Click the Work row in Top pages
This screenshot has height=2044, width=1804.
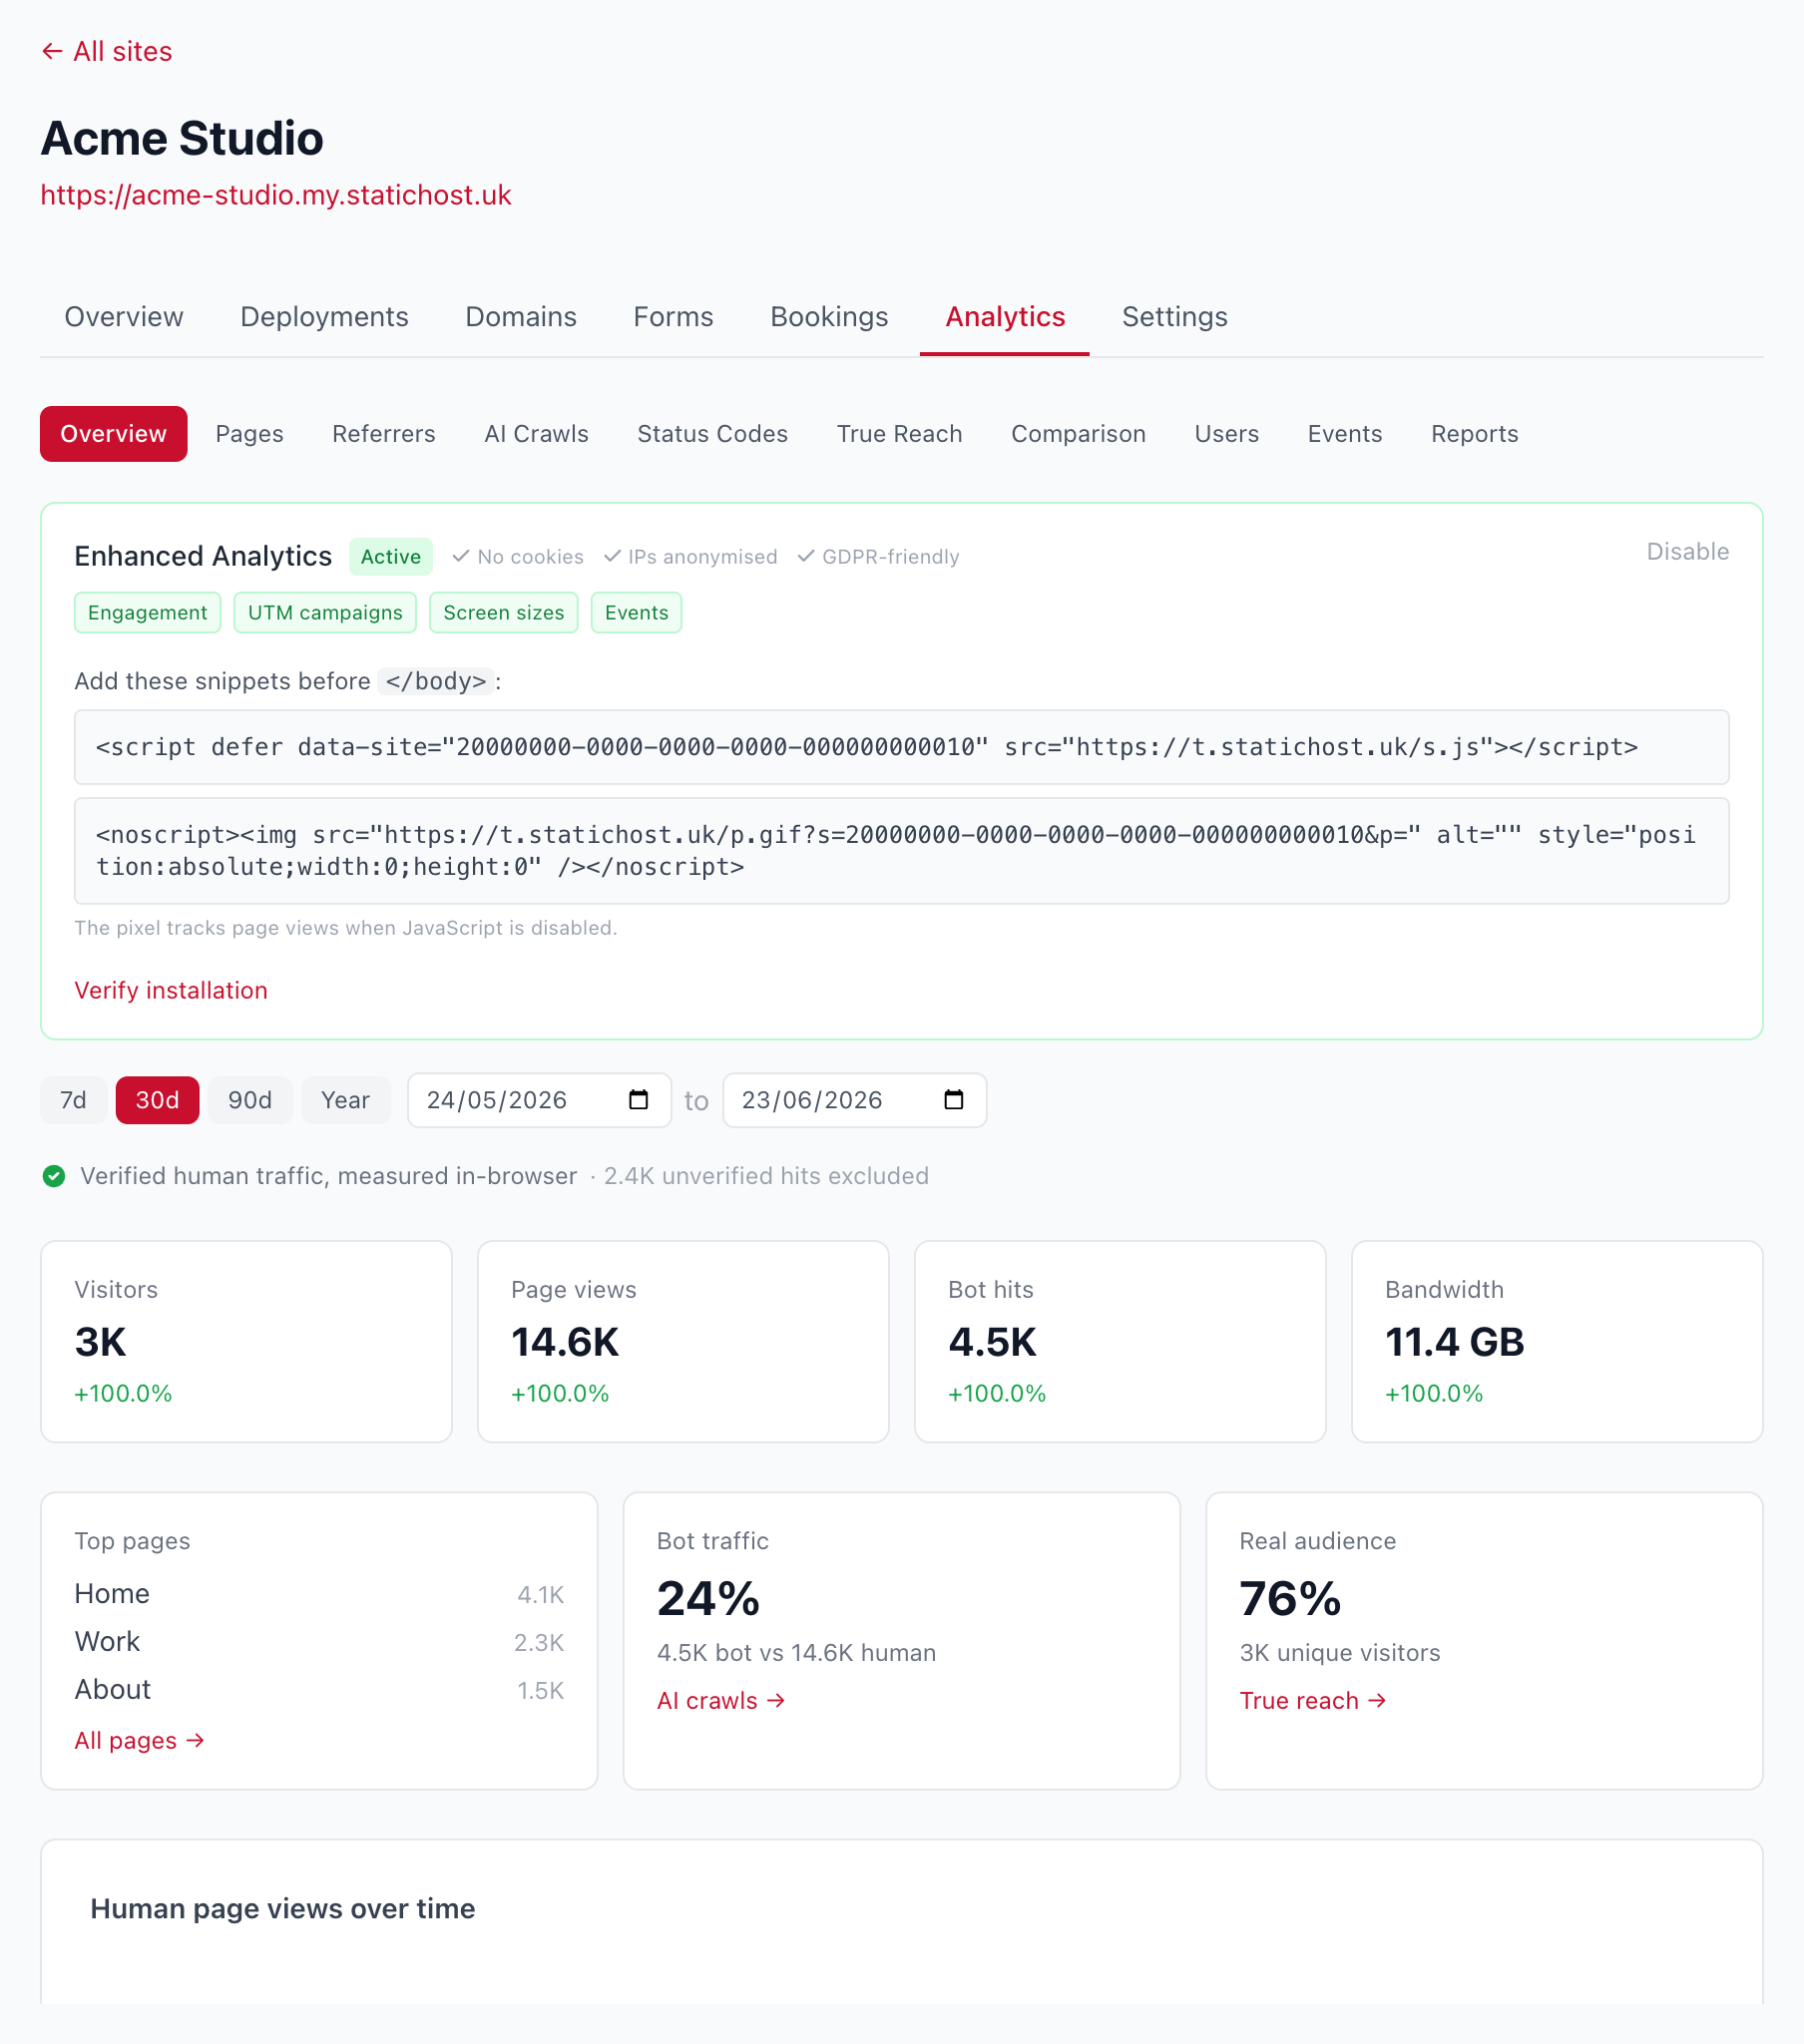319,1642
